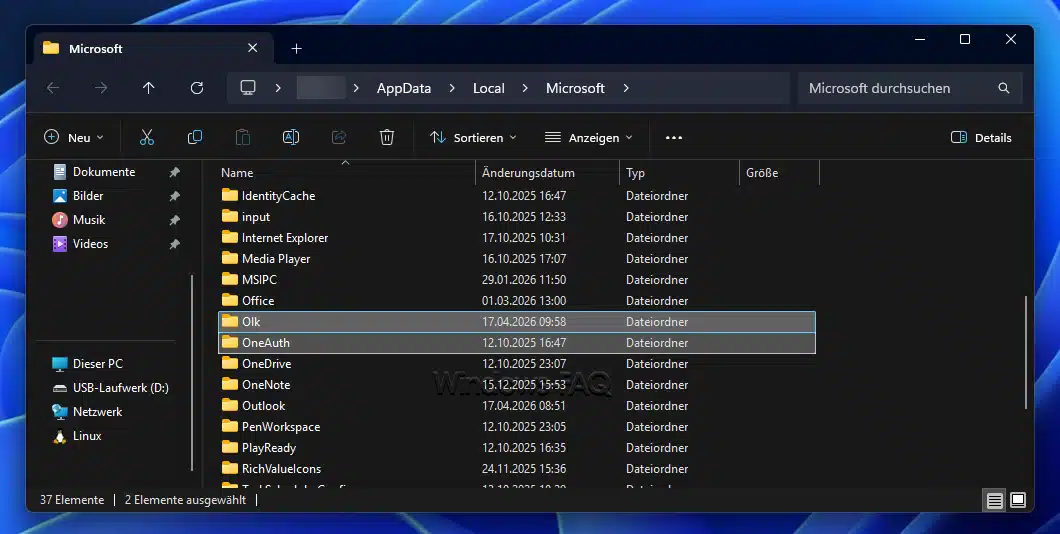Click the Refresh arrow icon
This screenshot has height=534, width=1060.
click(197, 88)
